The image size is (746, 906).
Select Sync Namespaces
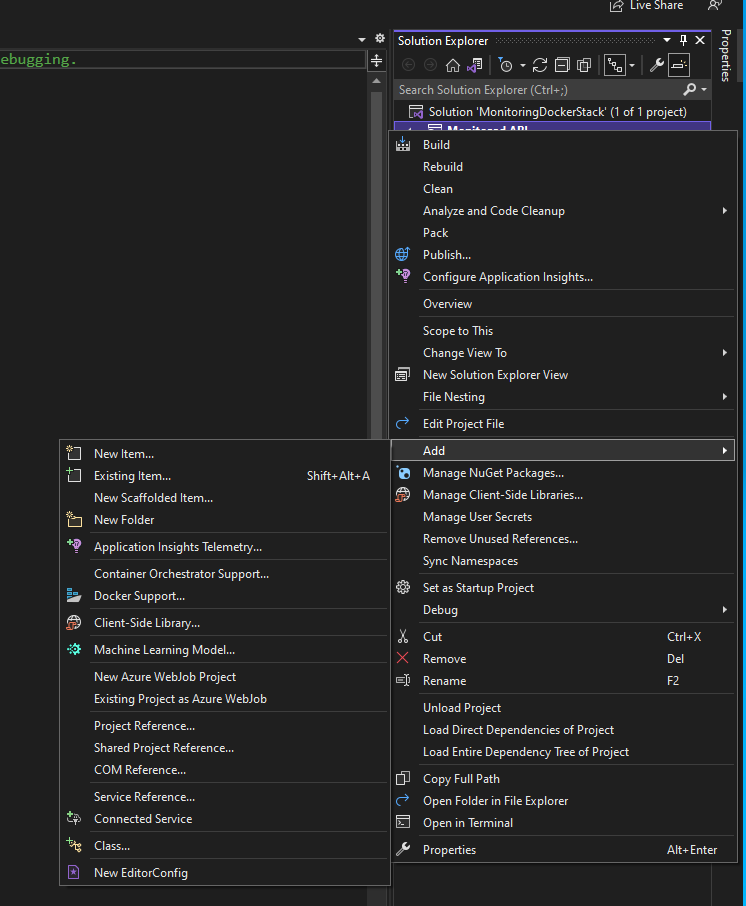tap(563, 560)
